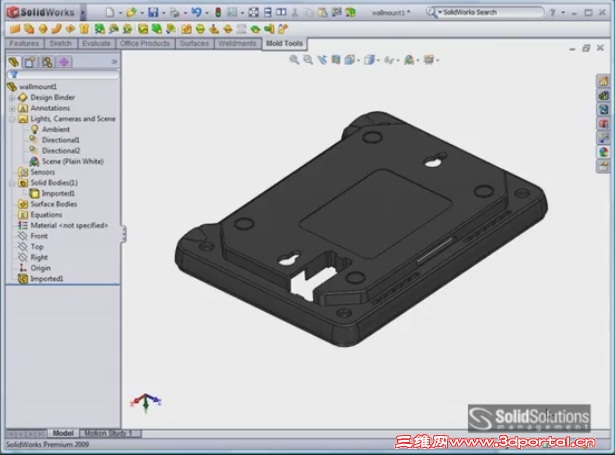The image size is (615, 455).
Task: Click the Tooling Split icon at toolbar end
Action: coord(283,29)
